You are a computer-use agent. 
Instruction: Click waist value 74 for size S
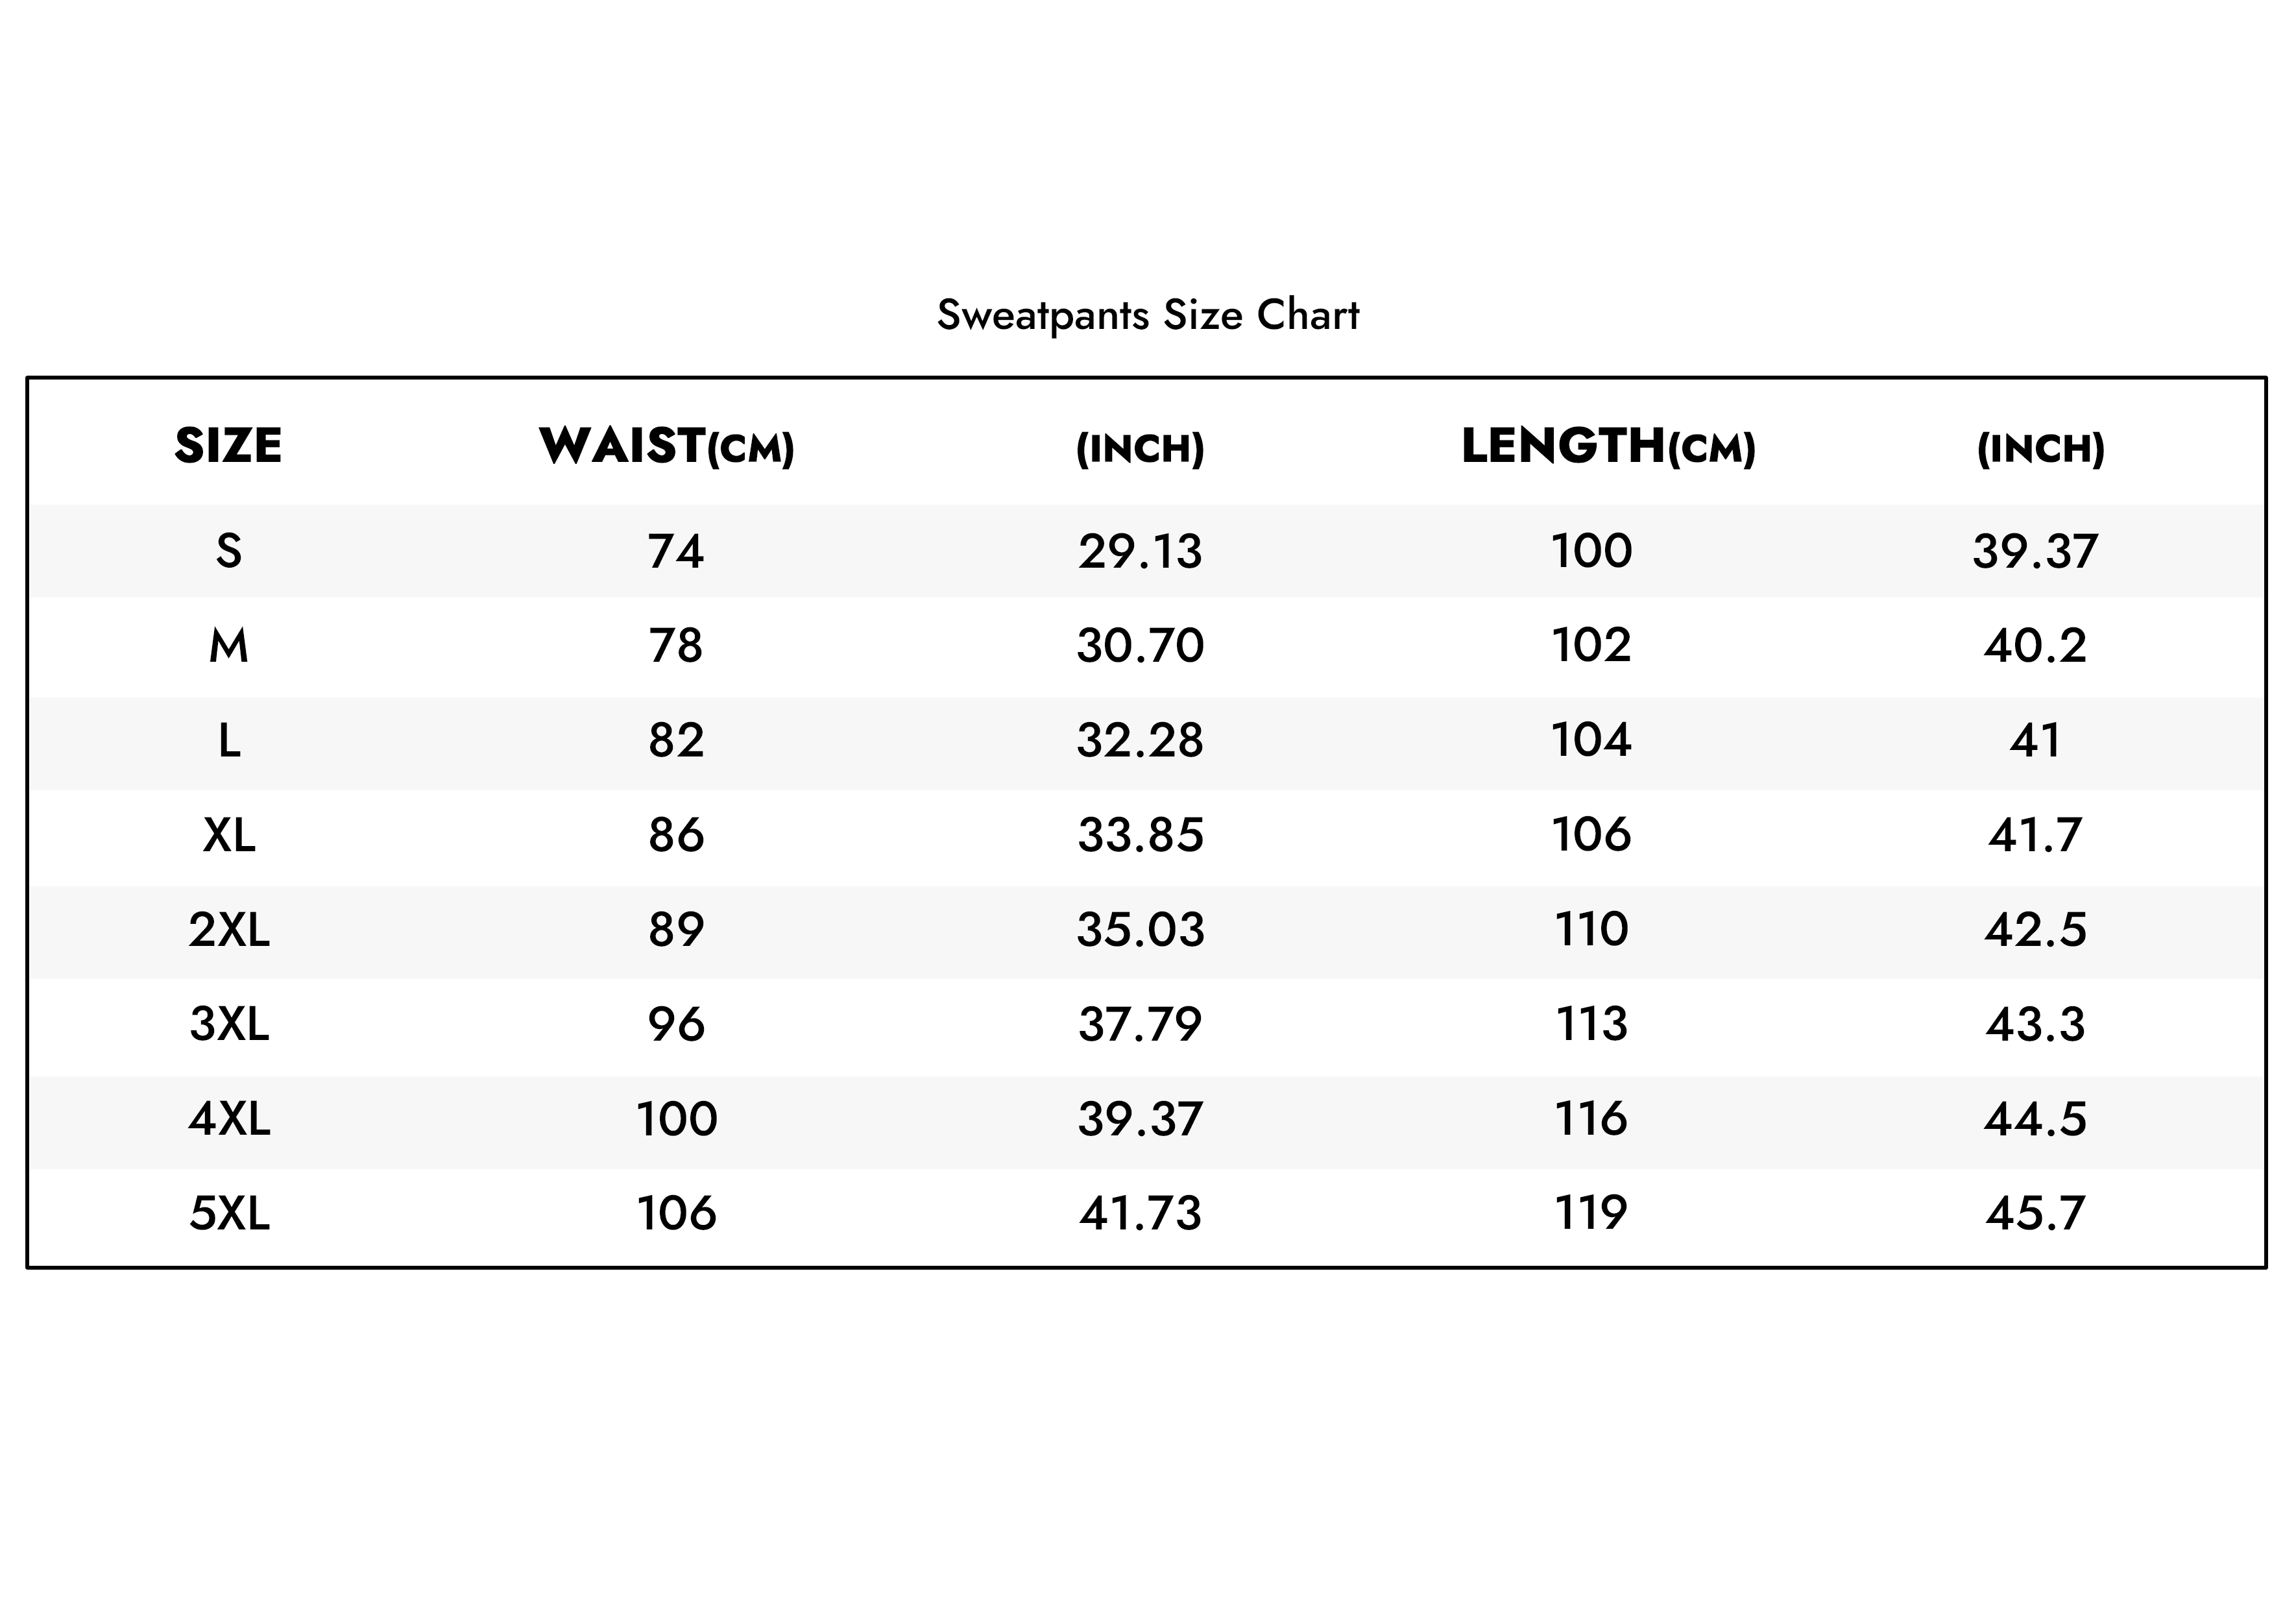[x=676, y=551]
